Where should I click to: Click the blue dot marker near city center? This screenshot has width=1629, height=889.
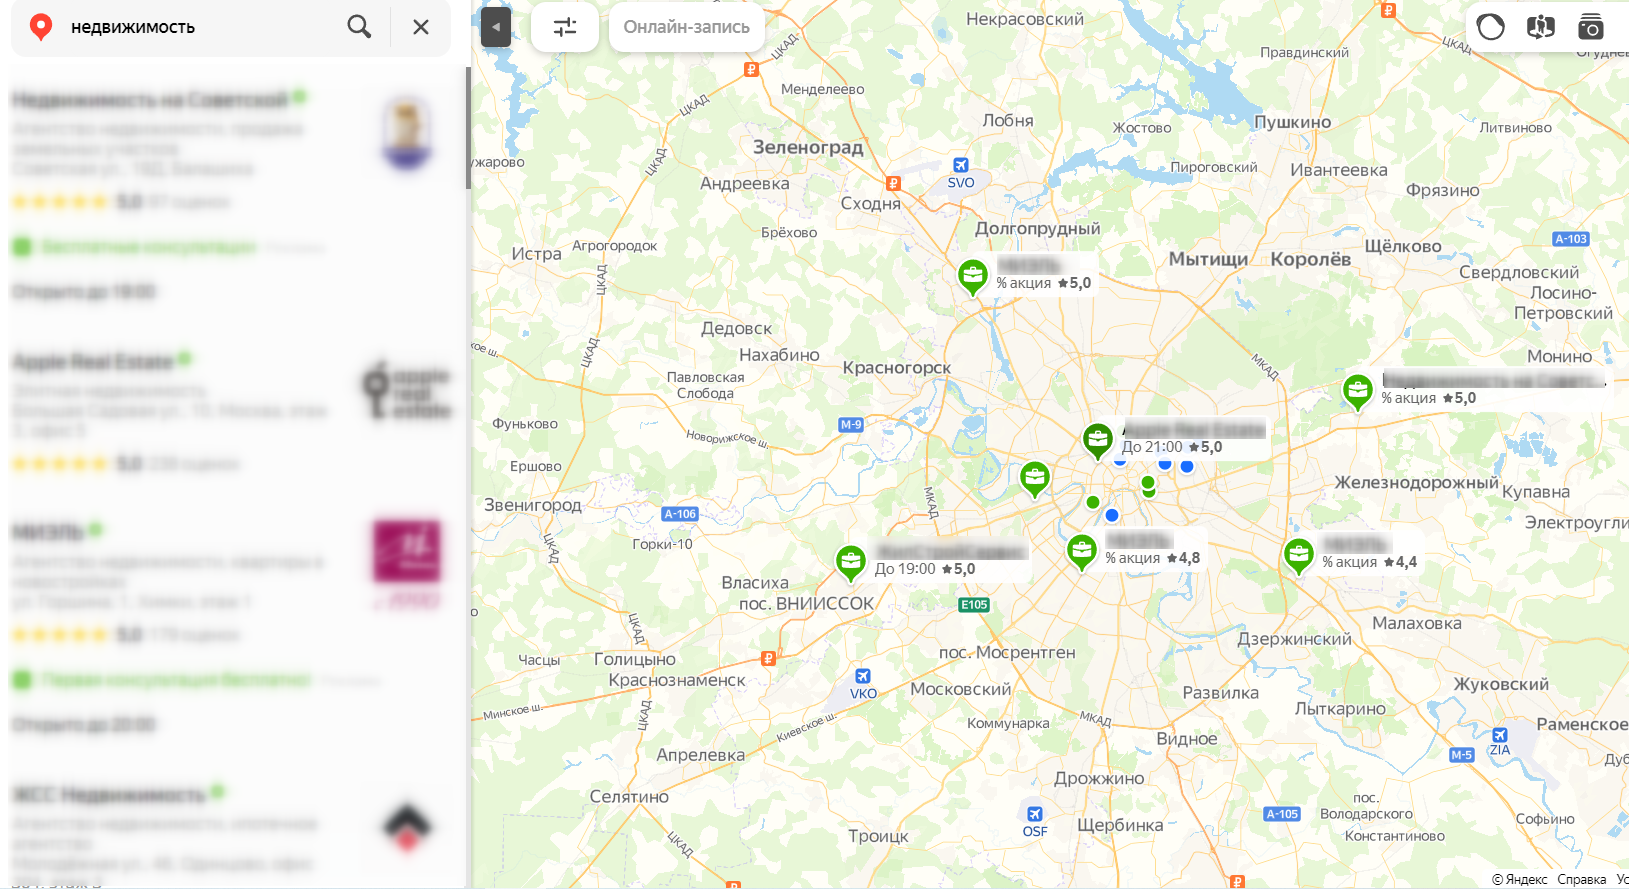click(x=1112, y=515)
